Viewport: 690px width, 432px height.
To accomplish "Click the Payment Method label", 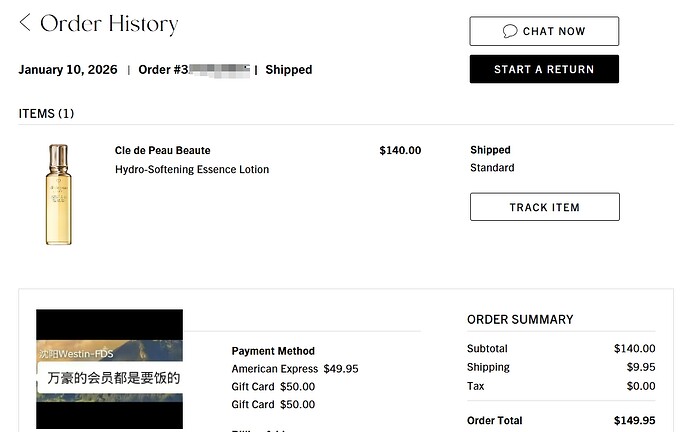I will point(273,351).
